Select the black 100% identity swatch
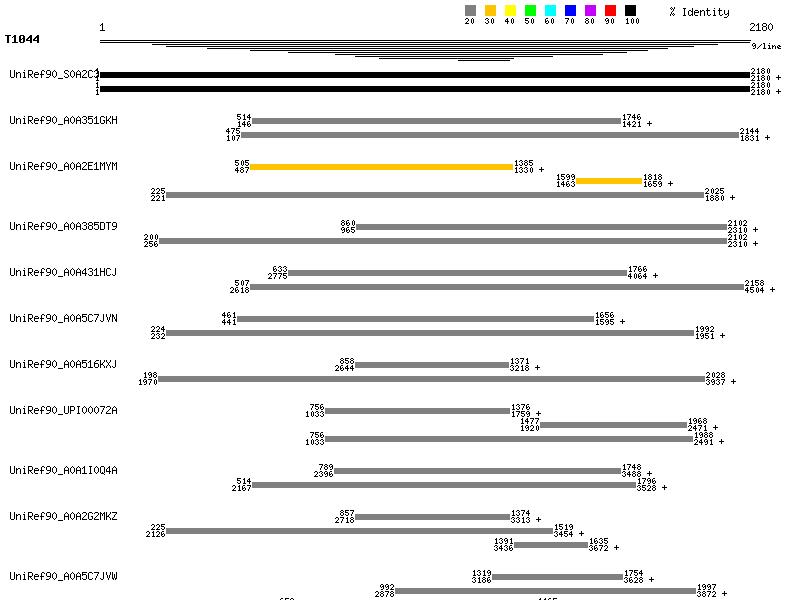 [630, 11]
